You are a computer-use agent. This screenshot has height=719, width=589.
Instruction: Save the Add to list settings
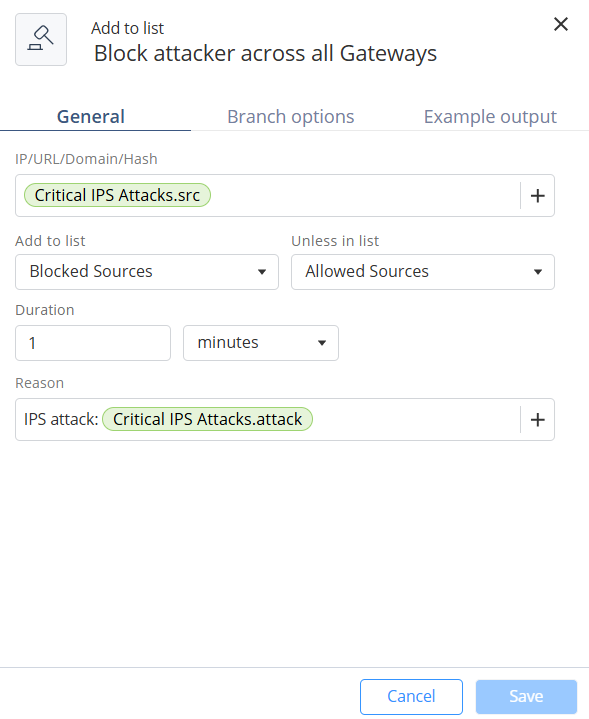tap(526, 697)
